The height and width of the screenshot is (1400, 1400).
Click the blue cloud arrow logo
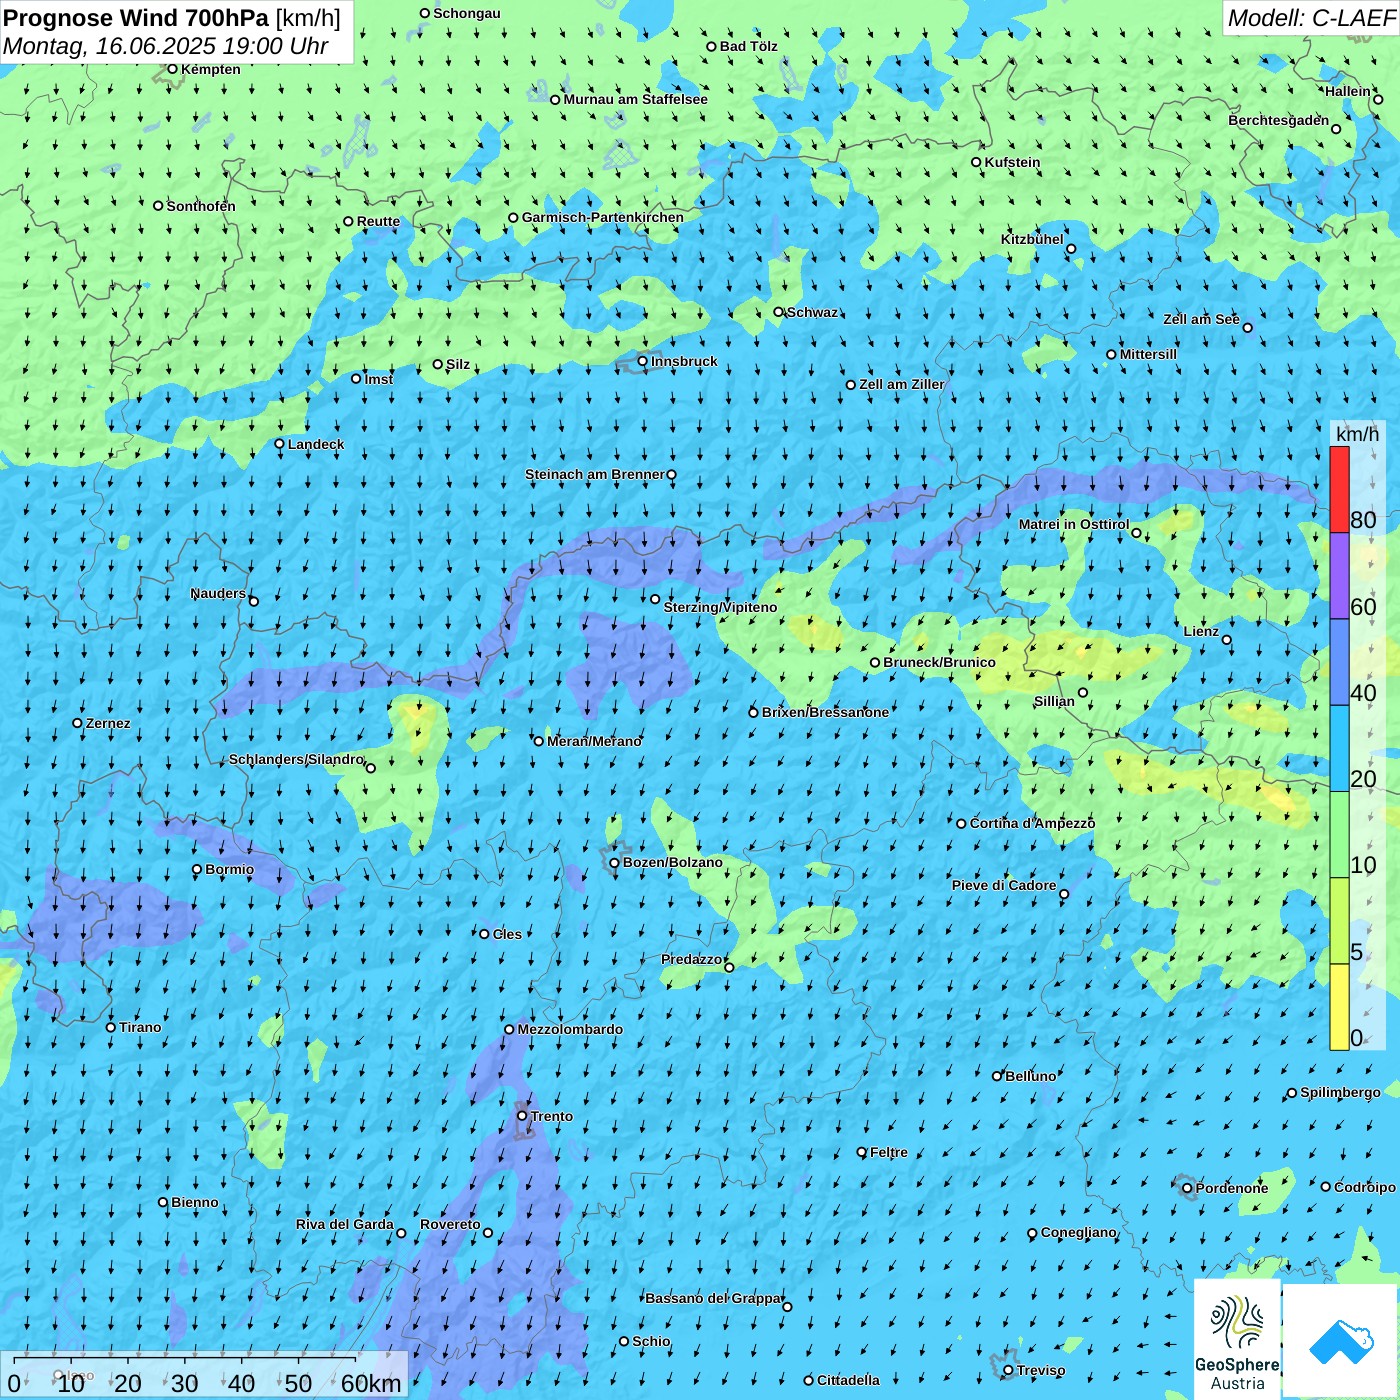1340,1341
